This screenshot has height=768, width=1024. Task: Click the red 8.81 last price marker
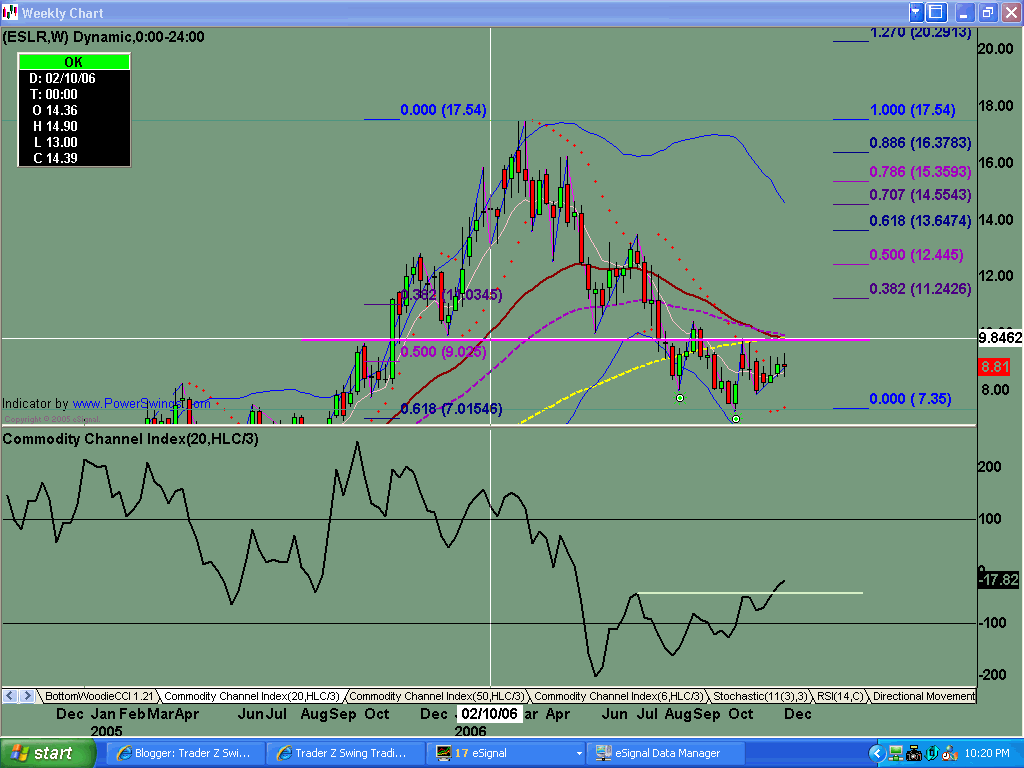(995, 367)
